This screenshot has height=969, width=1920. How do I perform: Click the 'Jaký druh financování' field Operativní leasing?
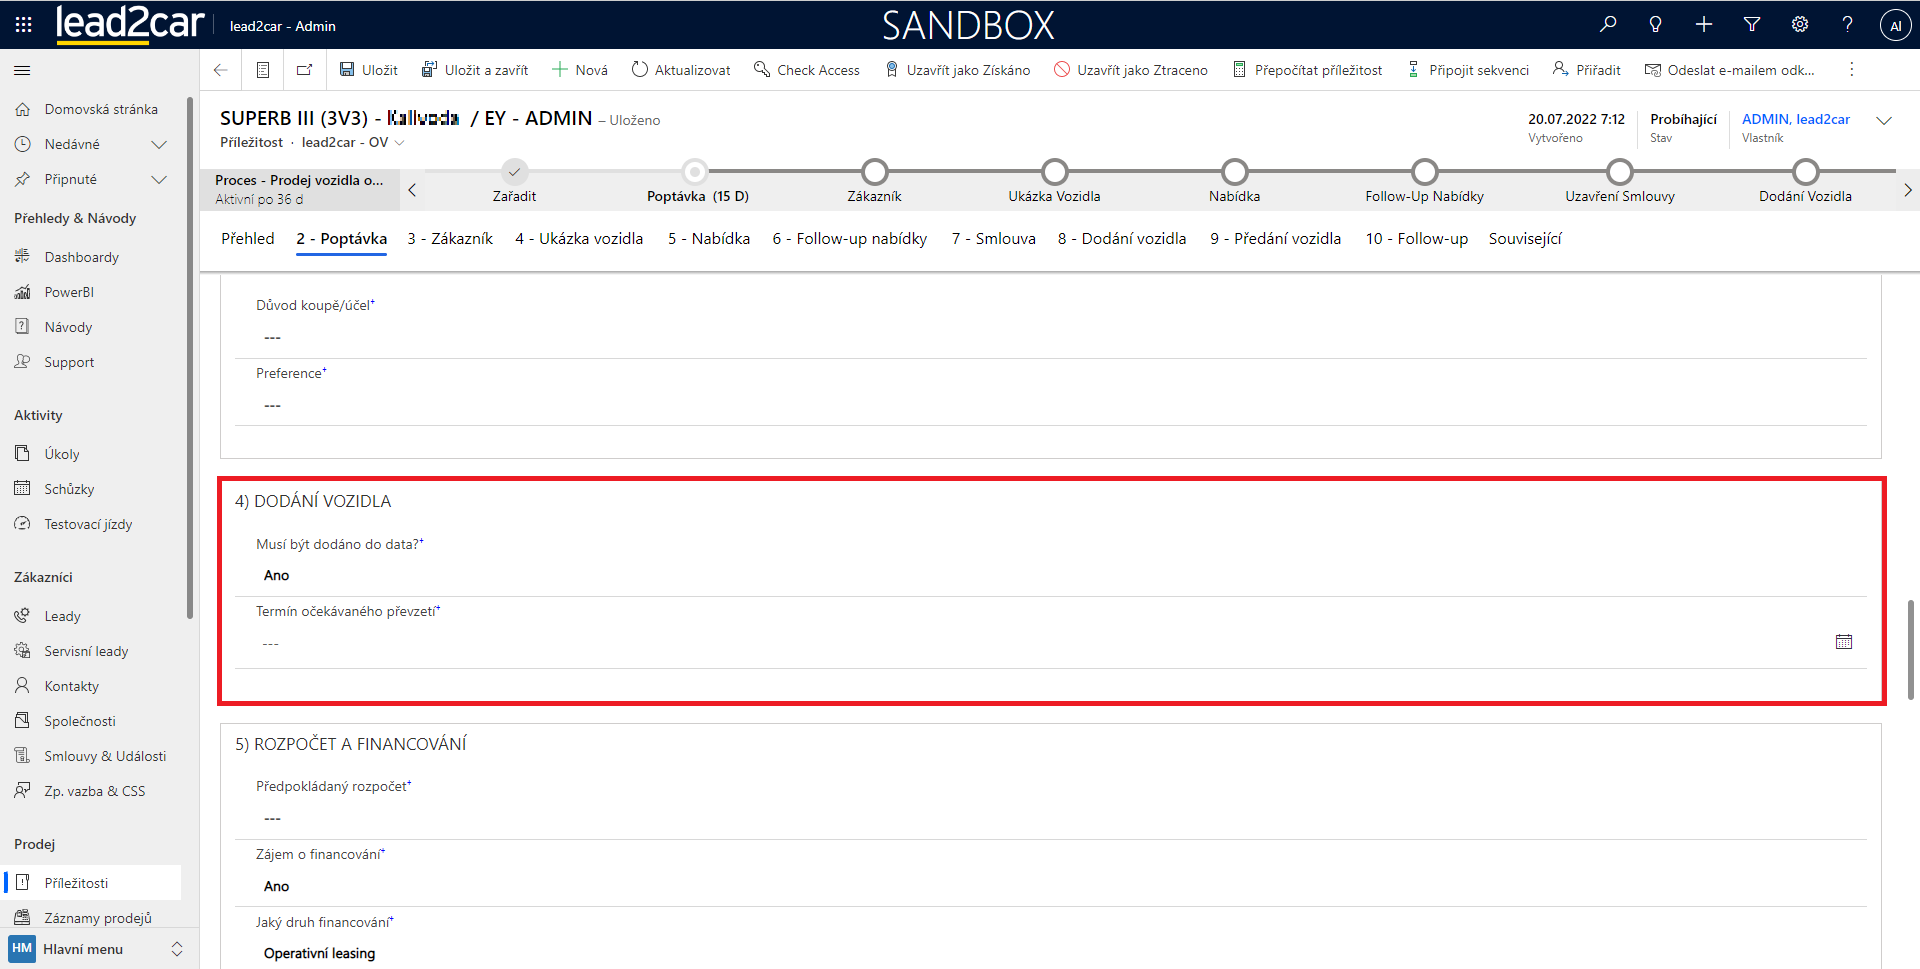[320, 954]
